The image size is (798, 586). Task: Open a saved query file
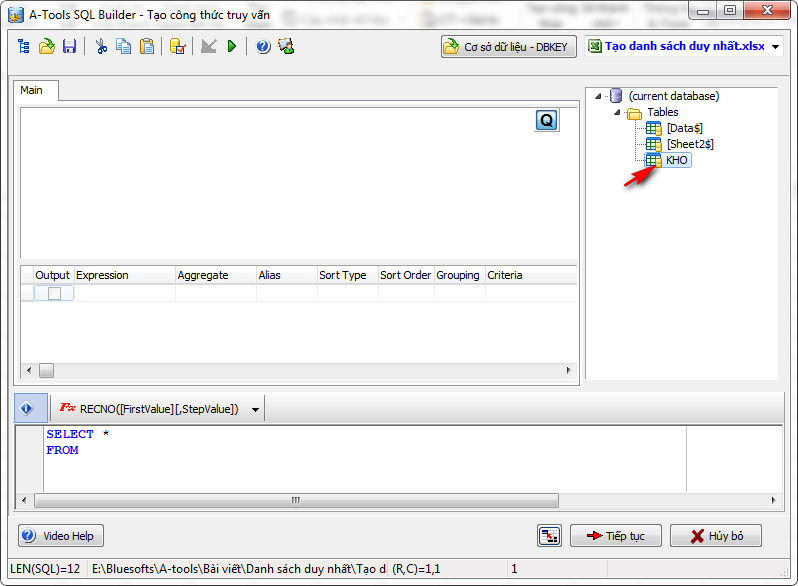pos(46,47)
